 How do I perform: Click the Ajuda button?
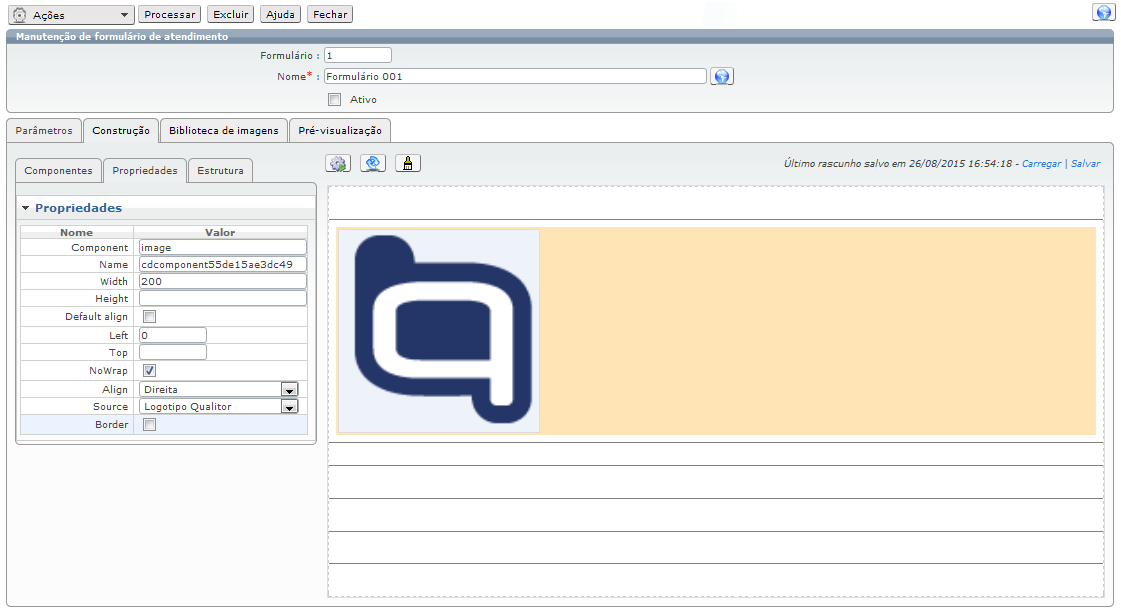coord(280,14)
